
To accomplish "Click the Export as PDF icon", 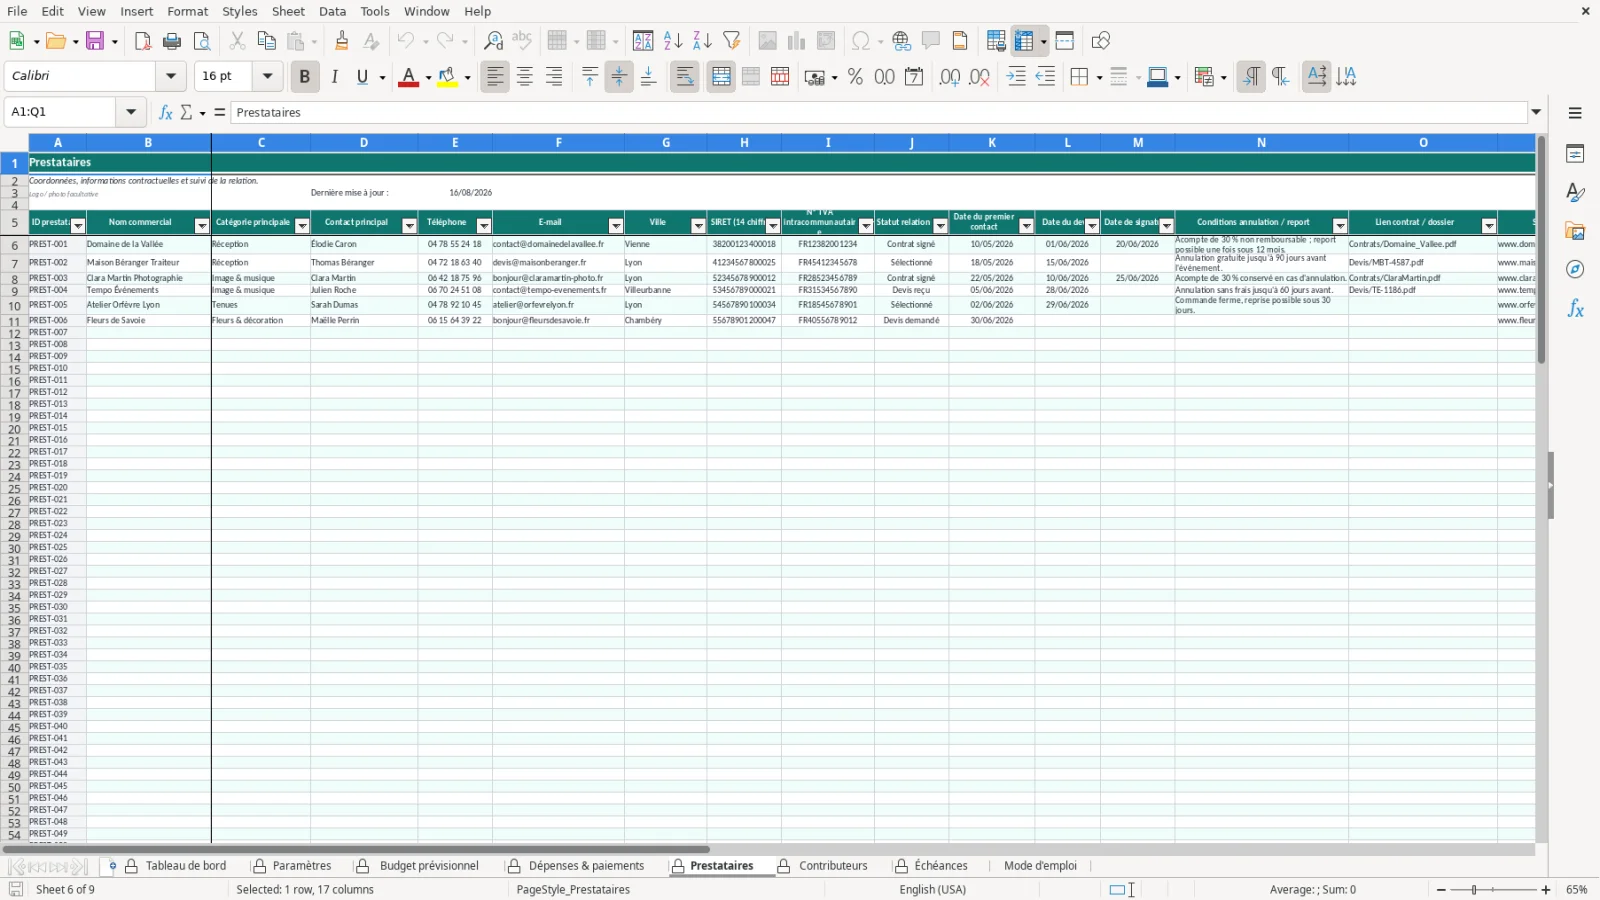I will pyautogui.click(x=143, y=41).
